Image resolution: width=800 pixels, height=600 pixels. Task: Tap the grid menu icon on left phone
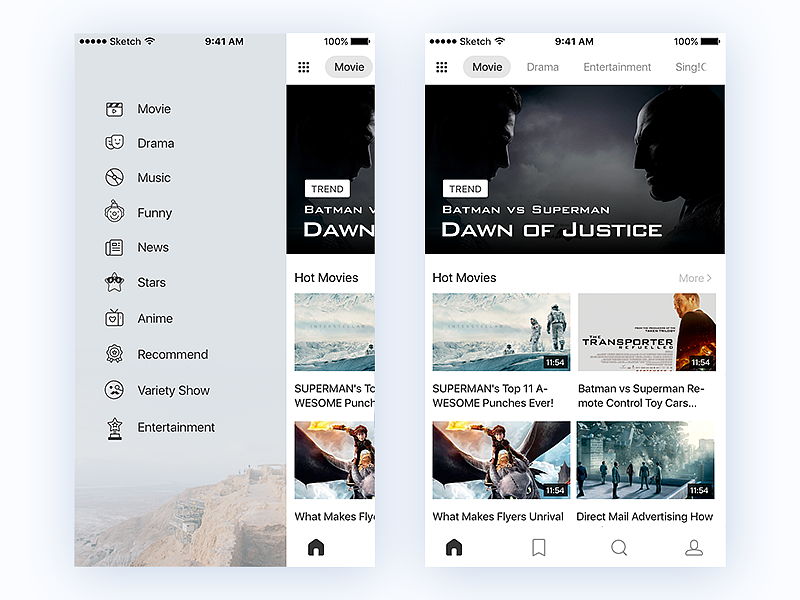click(304, 67)
